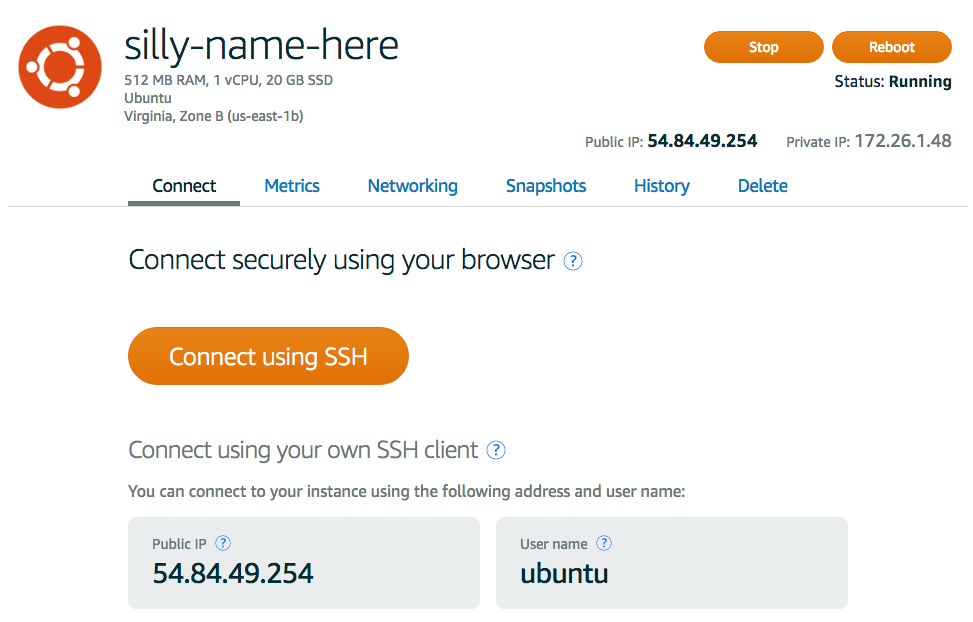Switch to the Metrics tab
Screen dimensions: 973x622
point(292,186)
